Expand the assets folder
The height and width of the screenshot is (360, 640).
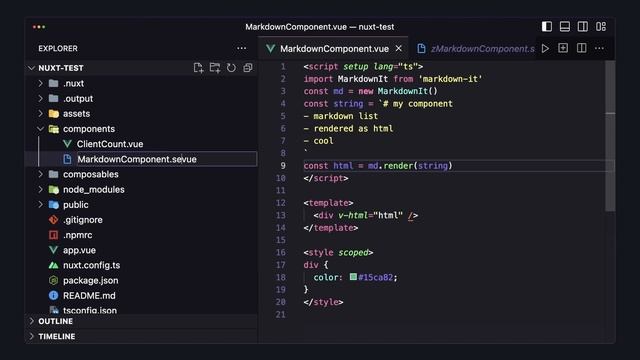click(41, 113)
